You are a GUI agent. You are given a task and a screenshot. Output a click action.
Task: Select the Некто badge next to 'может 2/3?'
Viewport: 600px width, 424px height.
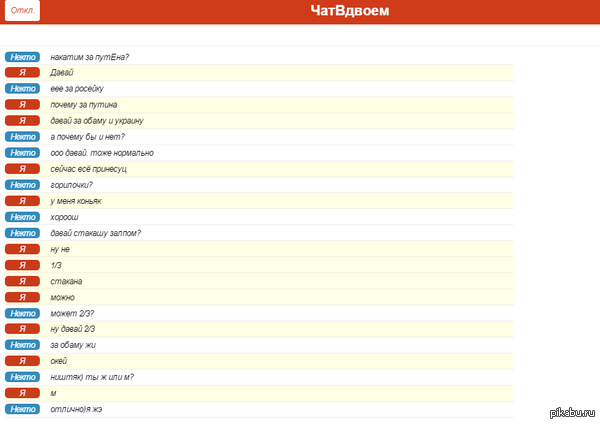pyautogui.click(x=22, y=313)
